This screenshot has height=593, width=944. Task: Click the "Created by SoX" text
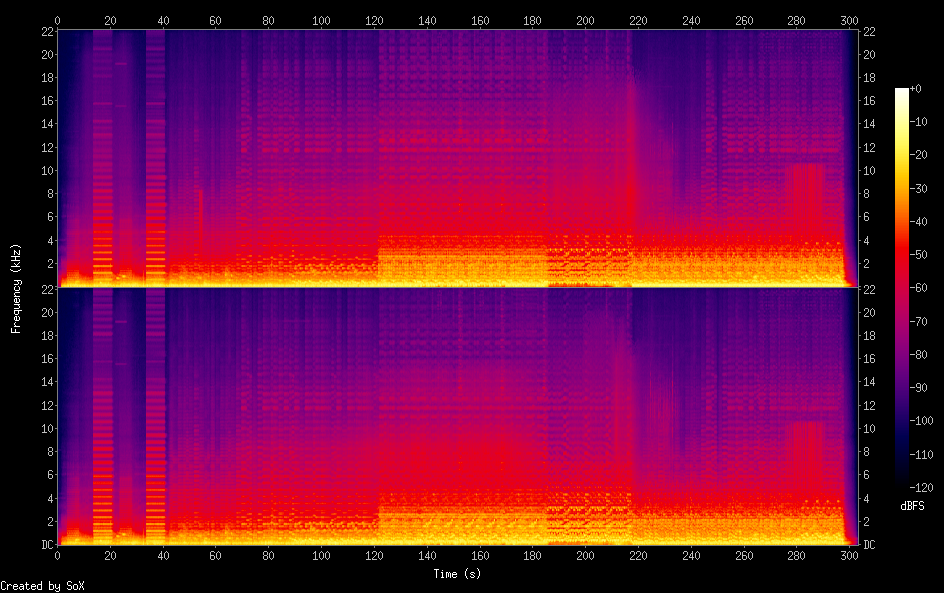42,586
